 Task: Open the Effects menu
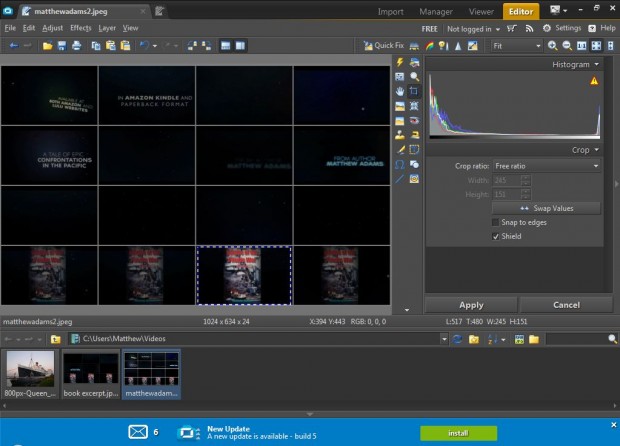tap(81, 28)
